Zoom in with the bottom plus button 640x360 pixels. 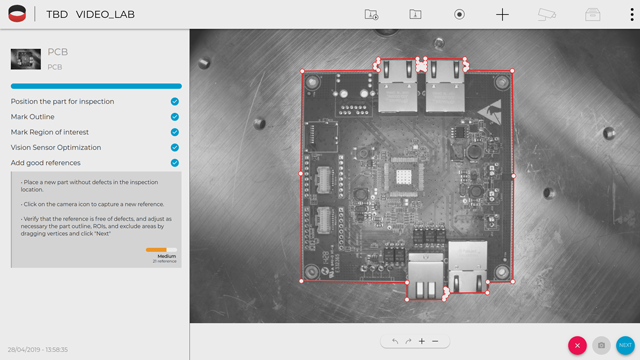(422, 341)
